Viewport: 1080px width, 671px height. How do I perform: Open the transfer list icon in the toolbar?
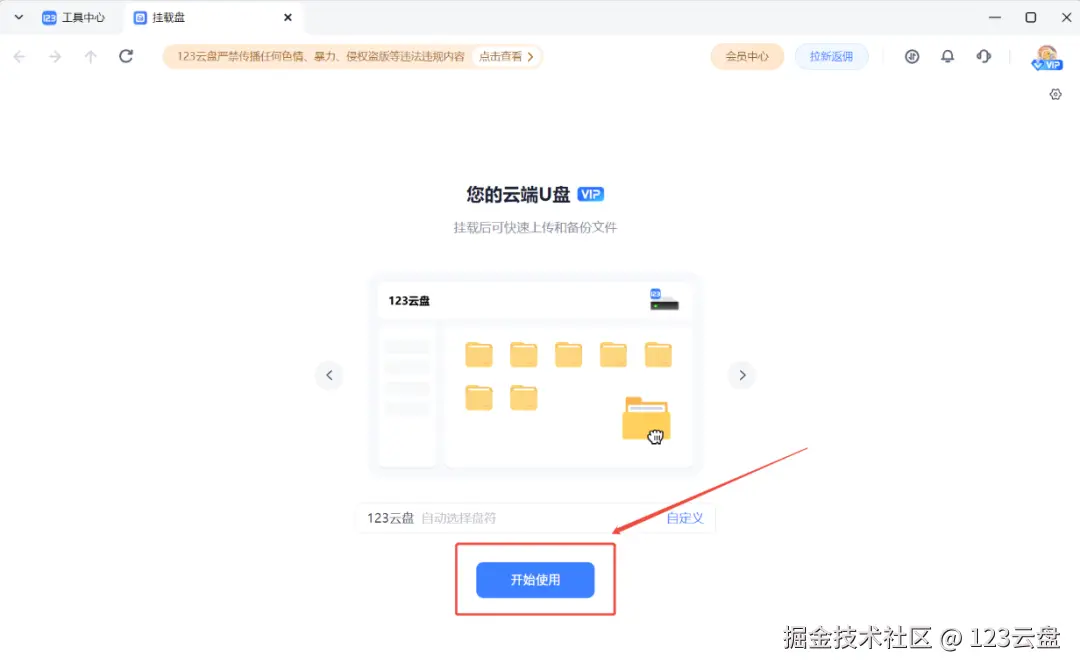[x=912, y=56]
